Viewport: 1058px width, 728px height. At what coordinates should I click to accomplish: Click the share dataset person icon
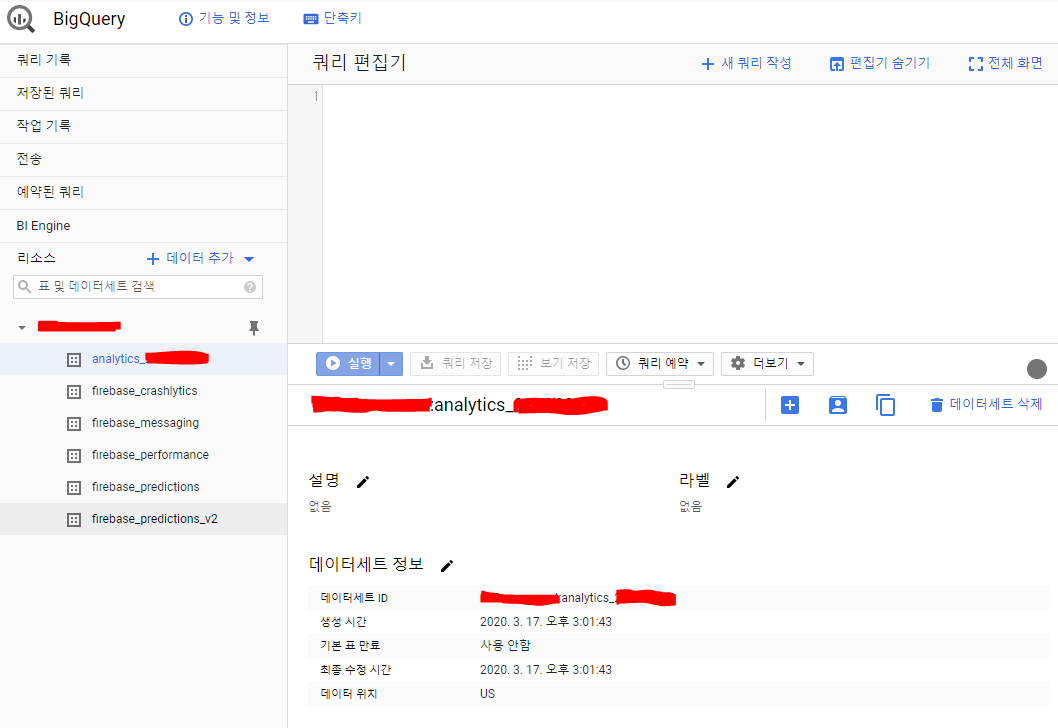(837, 405)
